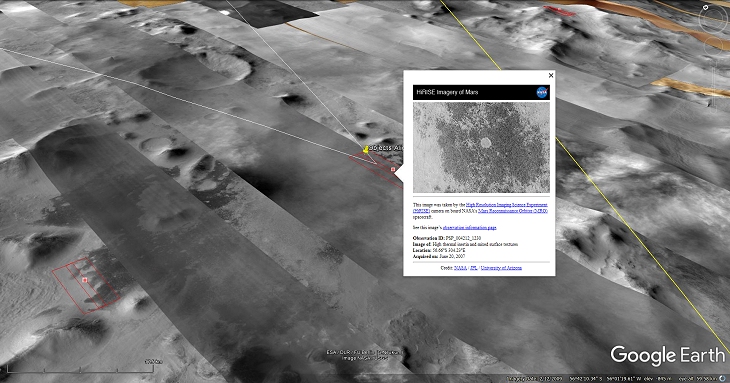
Task: Close the HiRISE imagery info balloon
Action: [x=551, y=75]
